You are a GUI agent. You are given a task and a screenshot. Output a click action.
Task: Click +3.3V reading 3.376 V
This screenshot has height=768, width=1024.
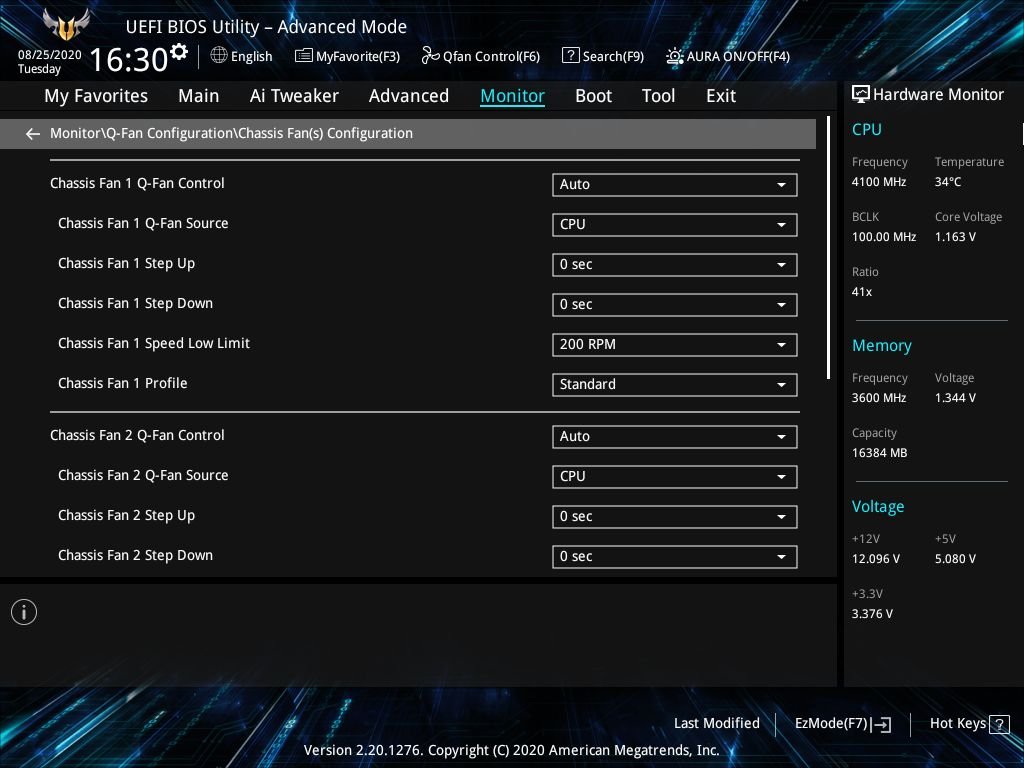point(872,614)
